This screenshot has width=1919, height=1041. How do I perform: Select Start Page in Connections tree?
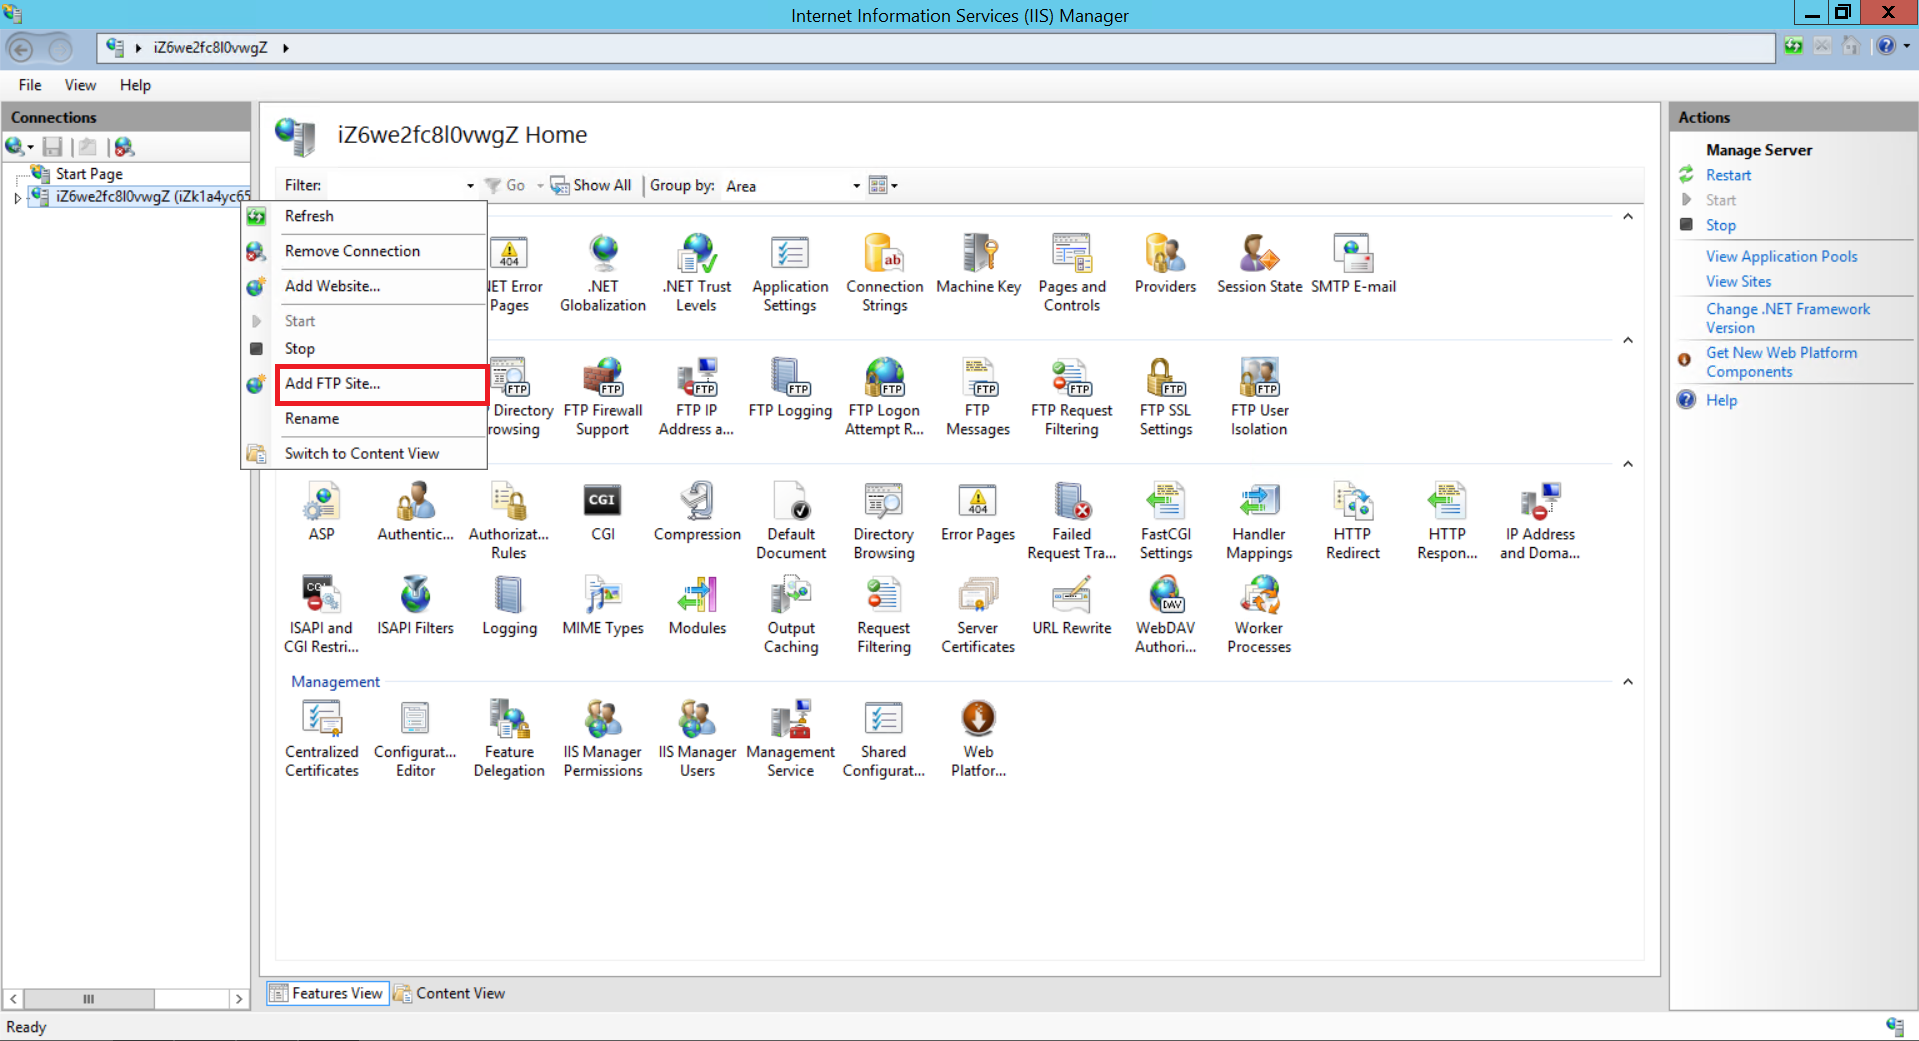click(89, 174)
